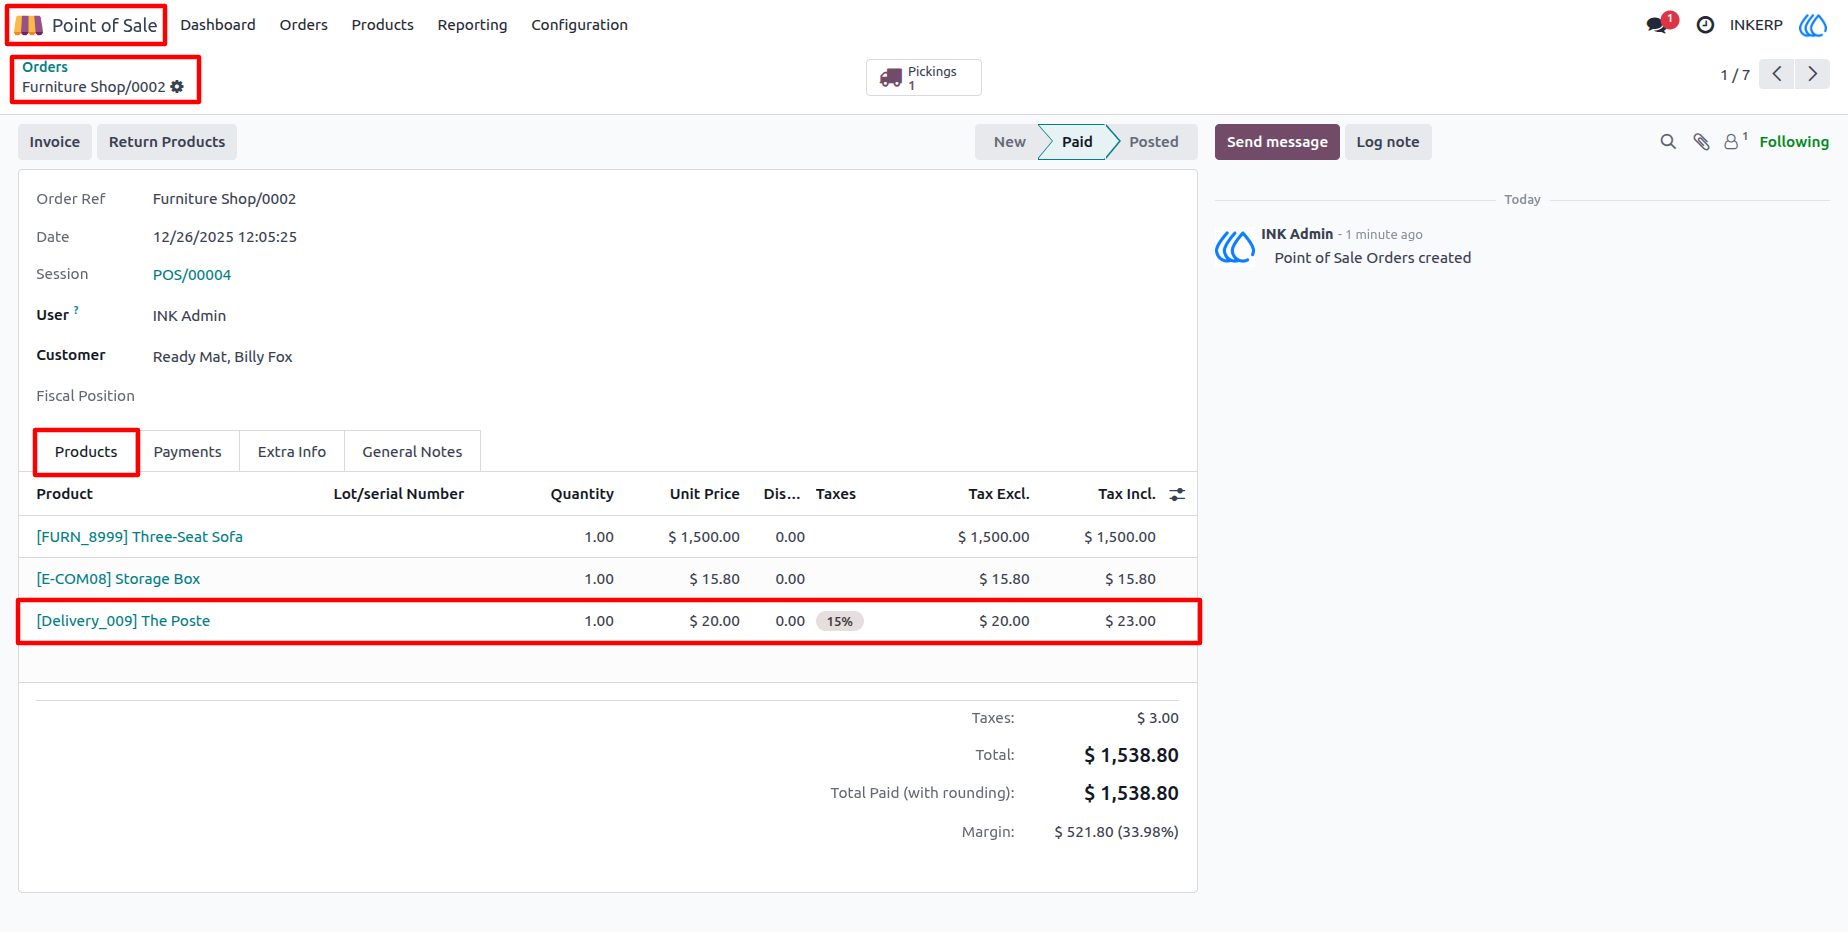The height and width of the screenshot is (932, 1848).
Task: Open the Point of Sale app menu icon
Action: tap(29, 25)
